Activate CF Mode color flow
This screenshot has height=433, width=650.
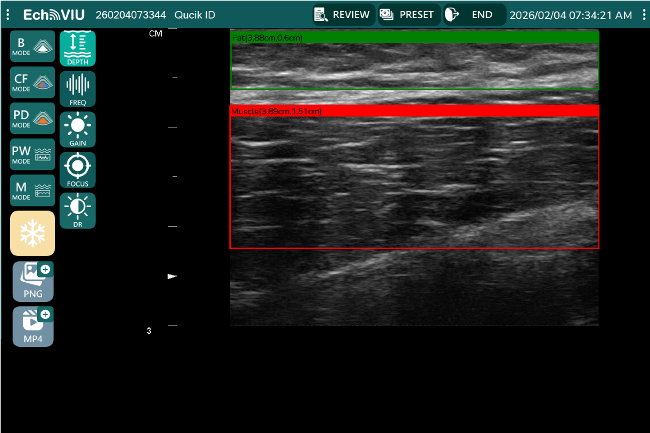(x=32, y=82)
